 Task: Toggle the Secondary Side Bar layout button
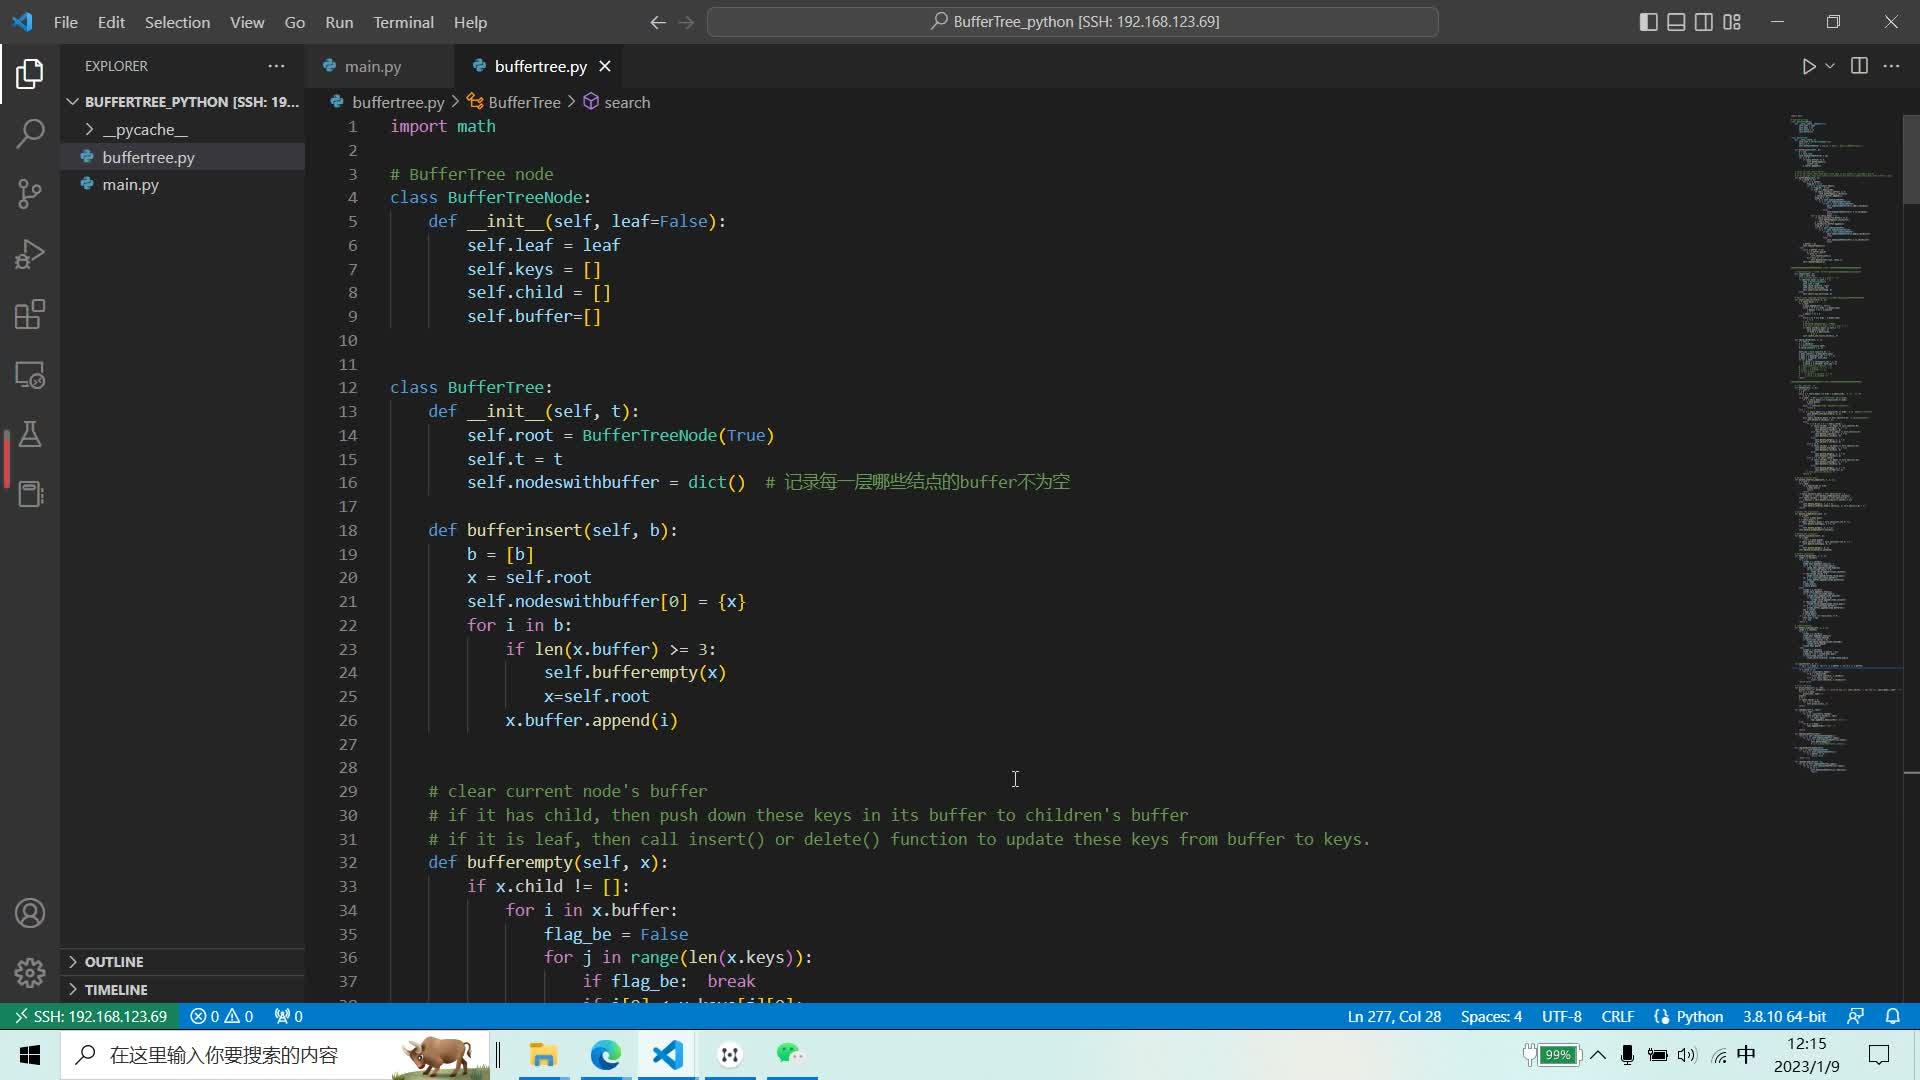(x=1704, y=22)
